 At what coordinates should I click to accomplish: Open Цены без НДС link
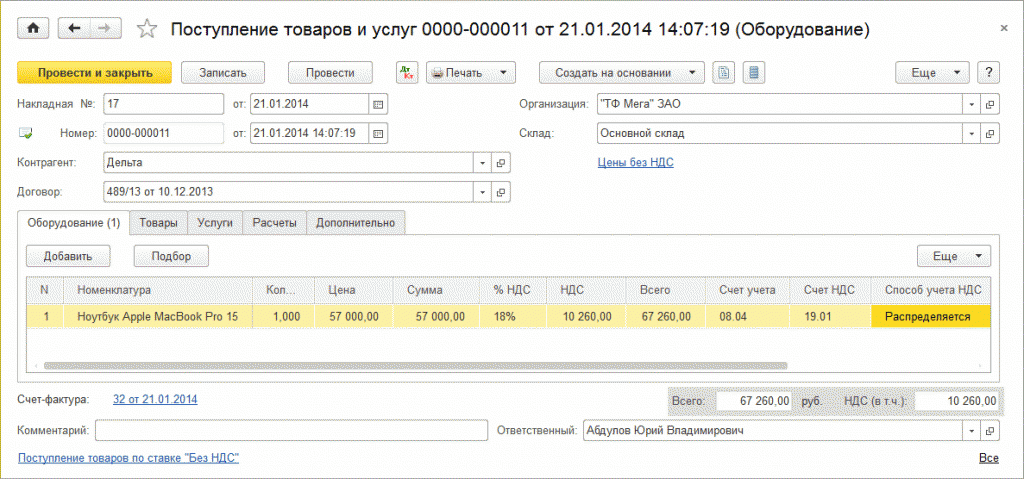click(x=635, y=163)
